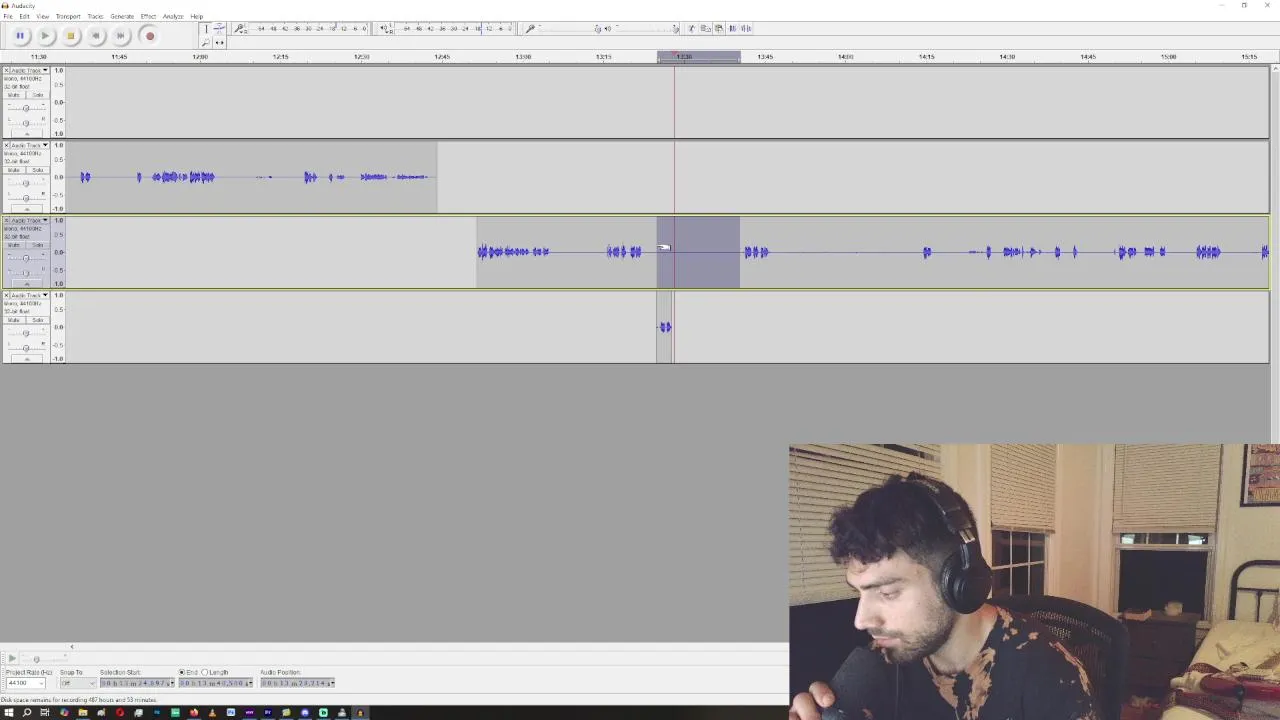This screenshot has height=720, width=1280.
Task: Click the Windows taskbar search icon
Action: click(x=27, y=713)
